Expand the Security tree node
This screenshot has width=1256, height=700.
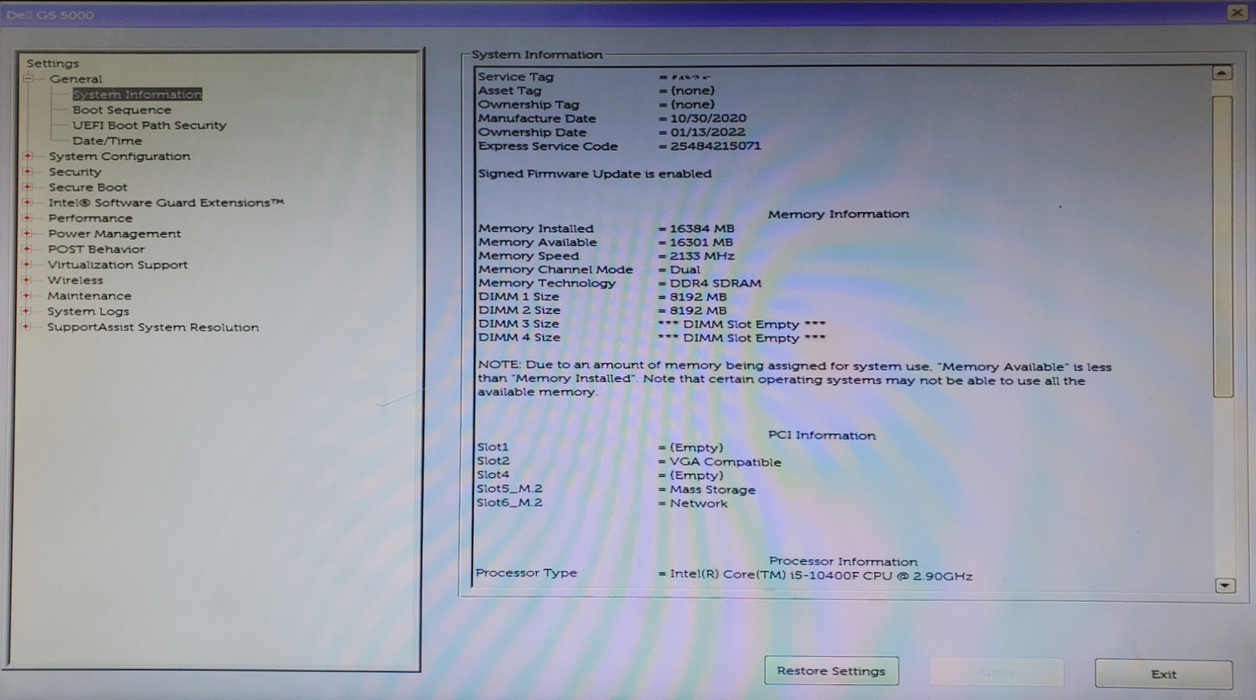point(28,172)
